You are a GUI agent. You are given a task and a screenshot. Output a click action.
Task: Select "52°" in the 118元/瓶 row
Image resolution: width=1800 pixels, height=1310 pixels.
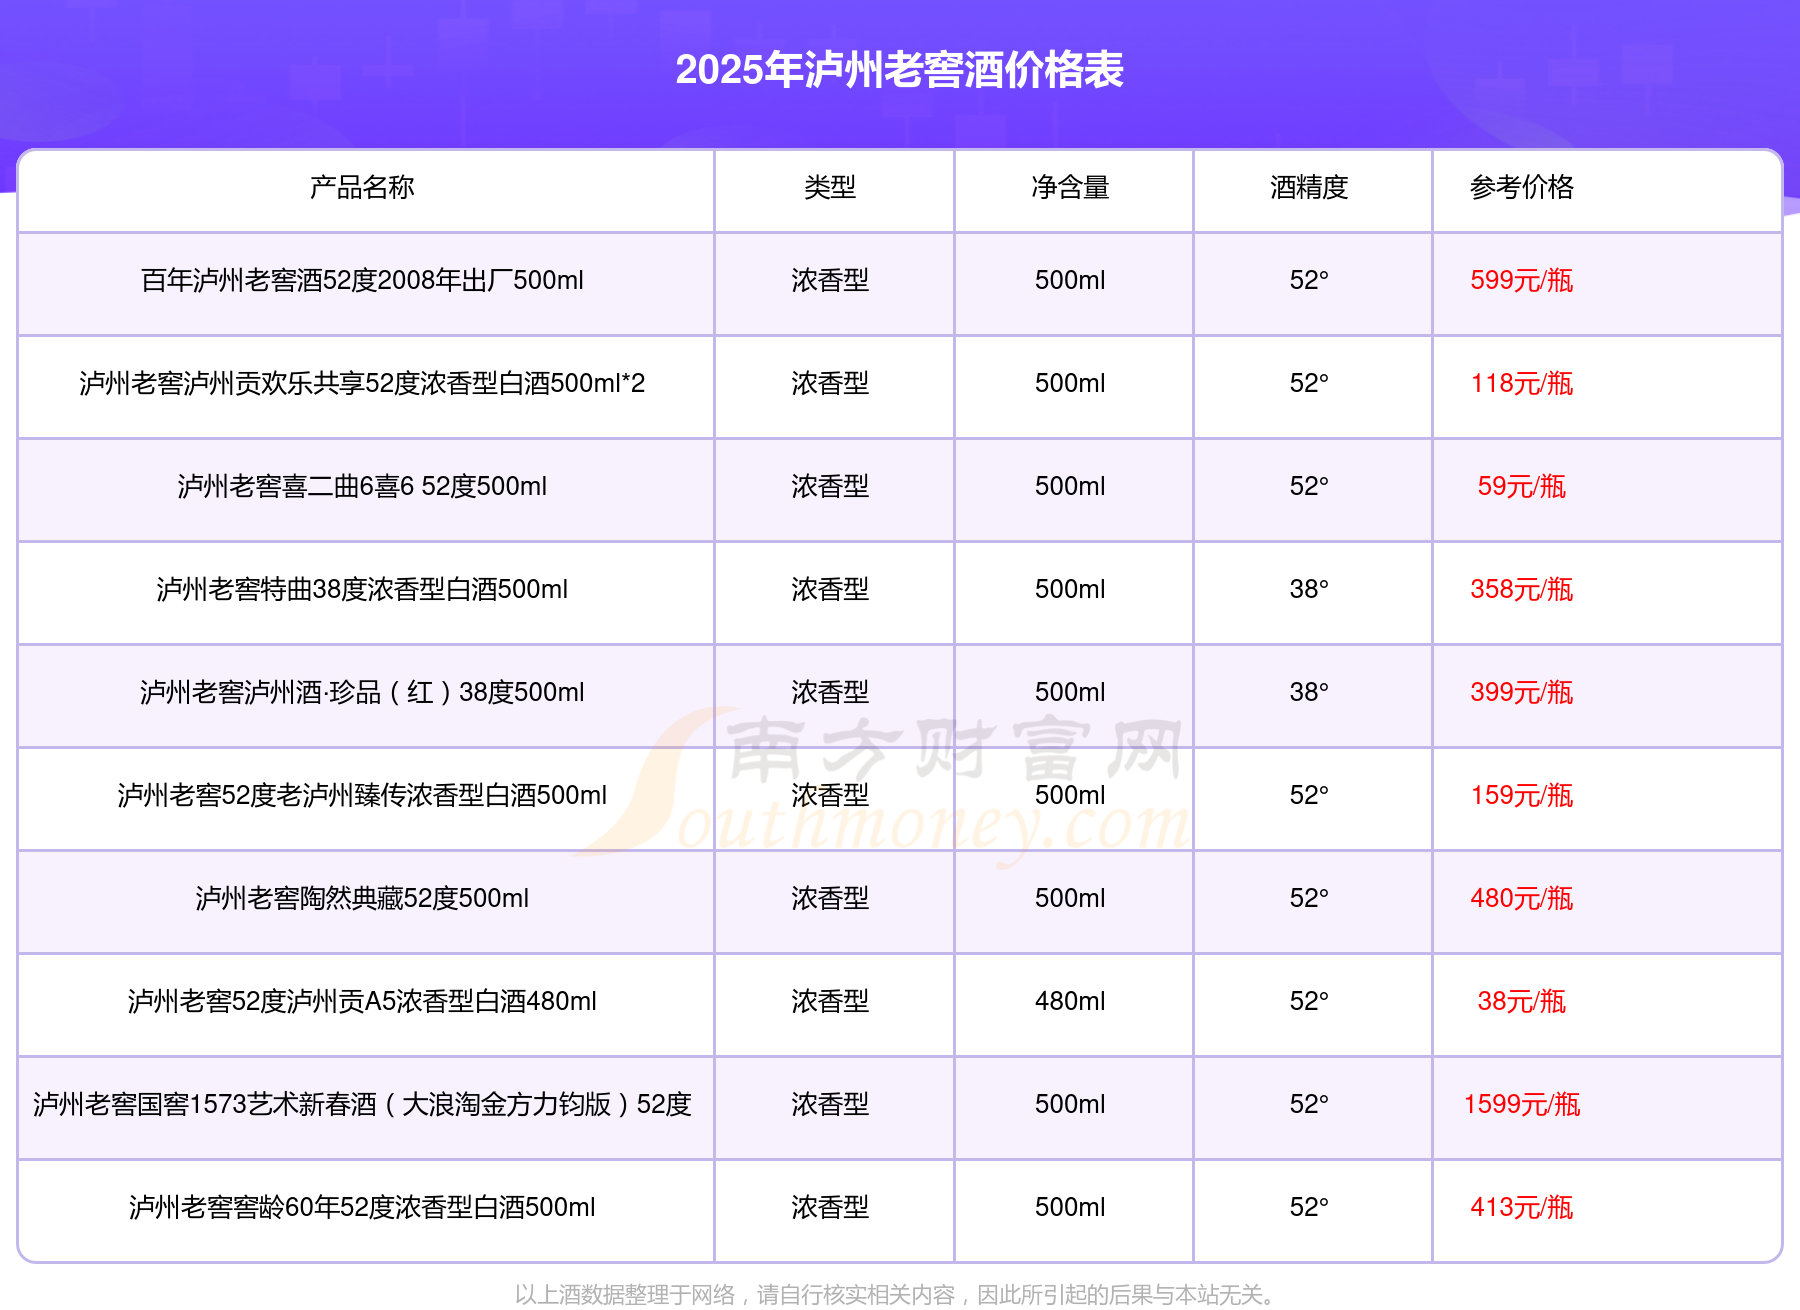point(1309,383)
